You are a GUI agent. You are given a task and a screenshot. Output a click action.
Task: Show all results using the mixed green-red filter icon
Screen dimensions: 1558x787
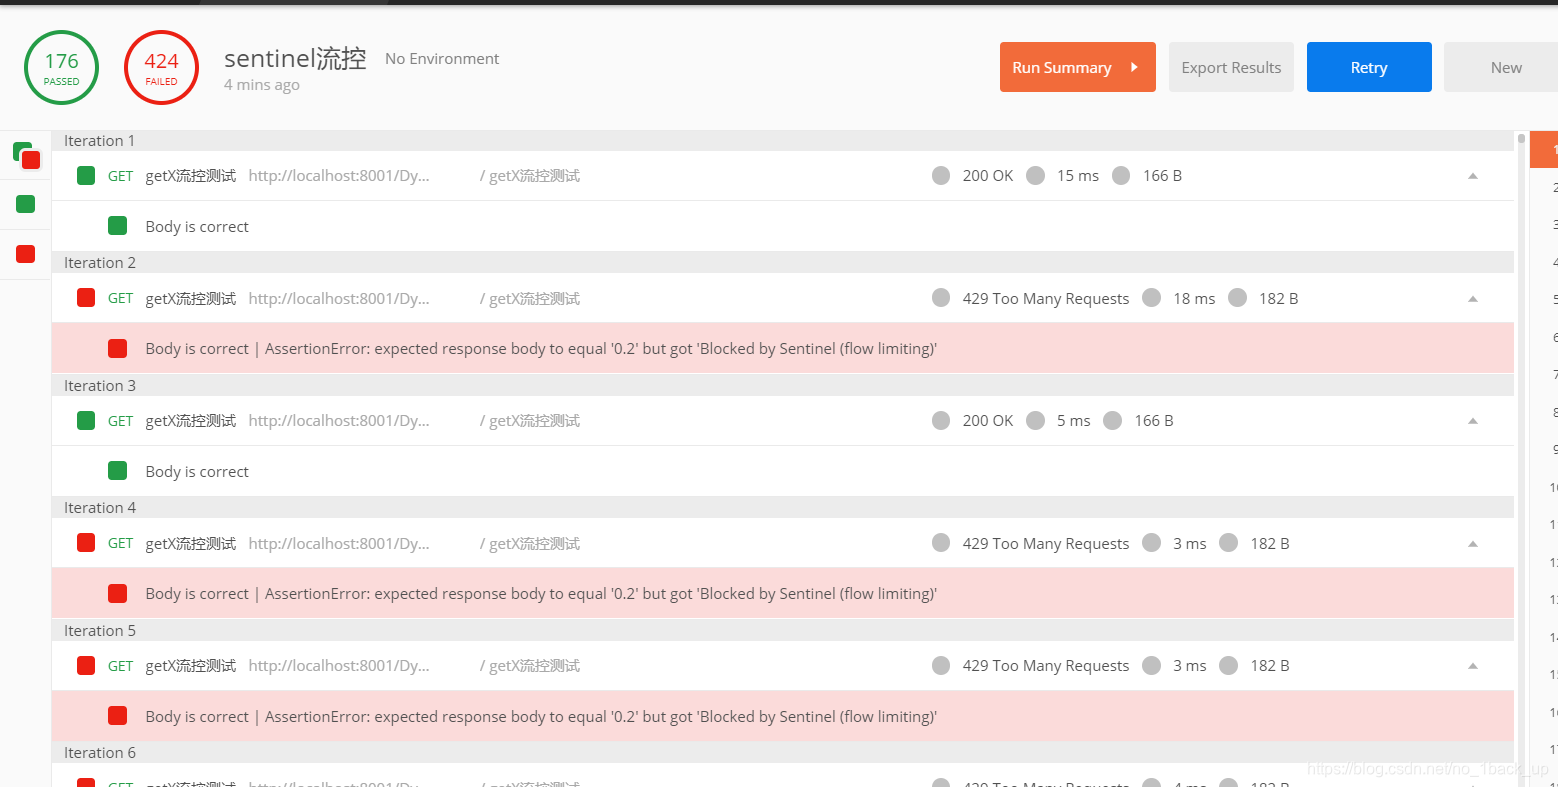(27, 156)
